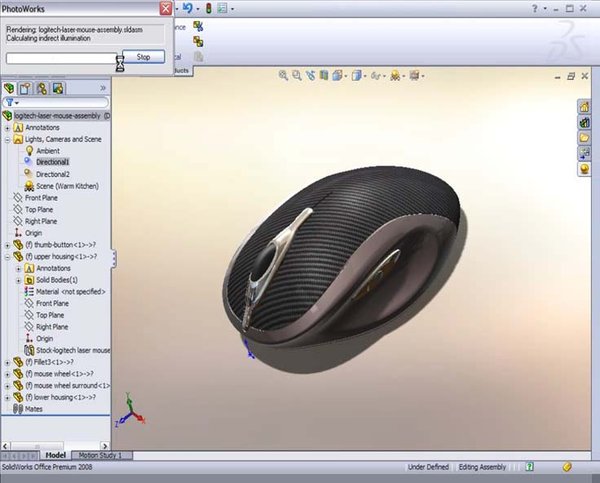The height and width of the screenshot is (483, 600).
Task: Expand the thumb-button component node
Action: pos(7,245)
